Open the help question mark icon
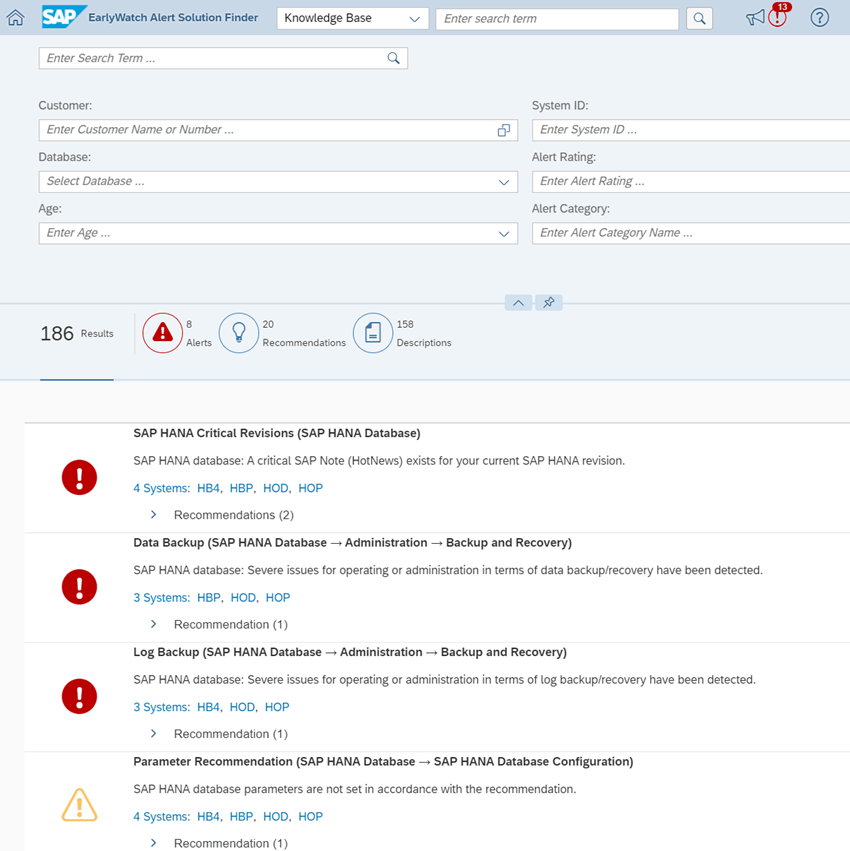Viewport: 850px width, 851px height. coord(819,18)
